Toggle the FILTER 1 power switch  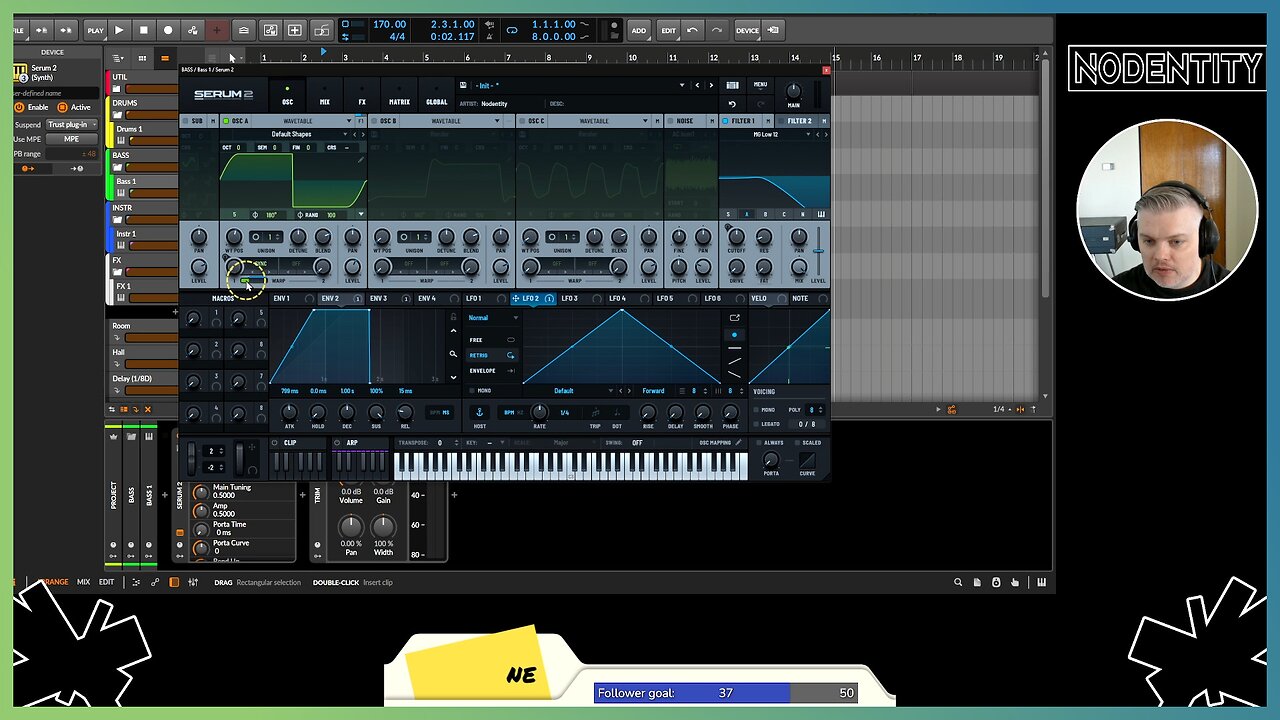tap(725, 121)
